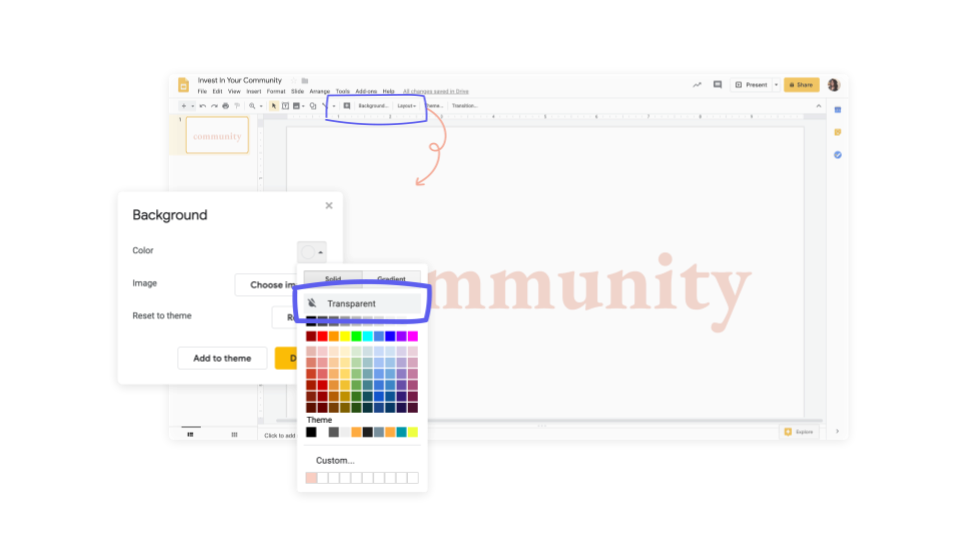Open zoom level dropdown arrow
960x540 pixels.
click(261, 106)
